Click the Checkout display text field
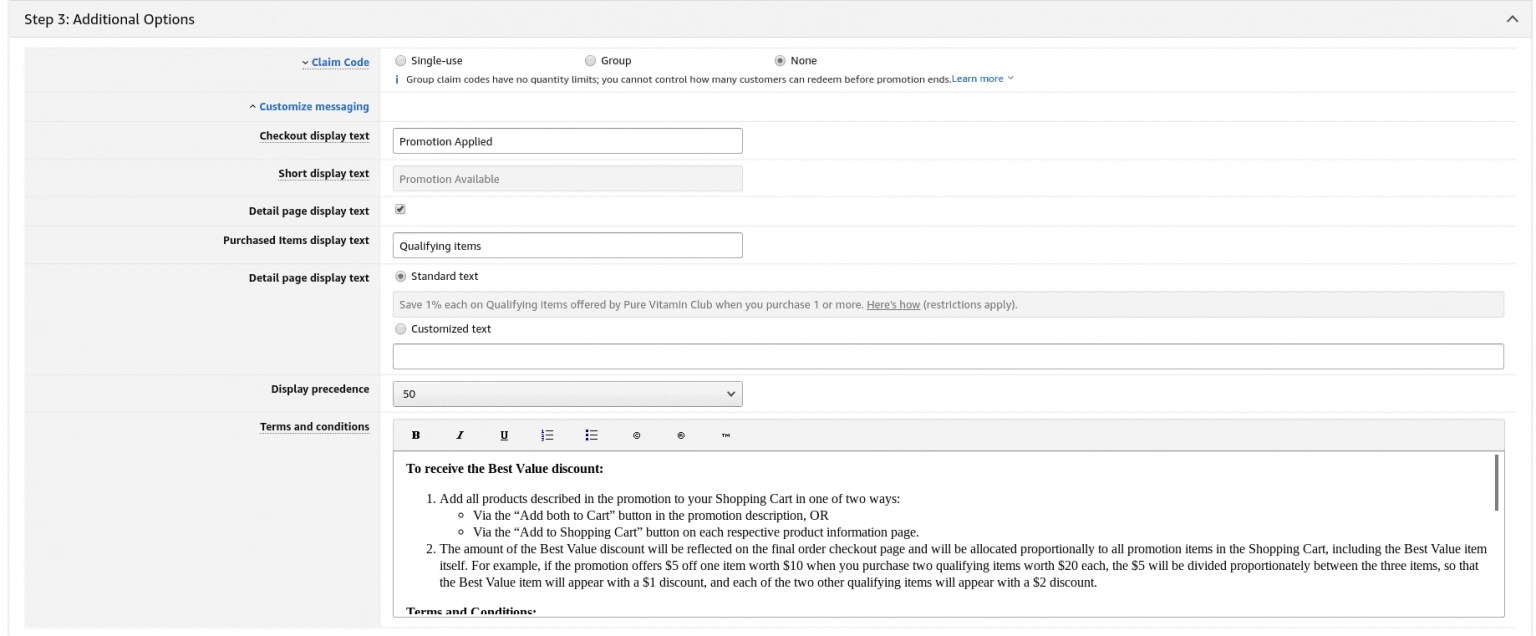The height and width of the screenshot is (636, 1536). point(567,140)
